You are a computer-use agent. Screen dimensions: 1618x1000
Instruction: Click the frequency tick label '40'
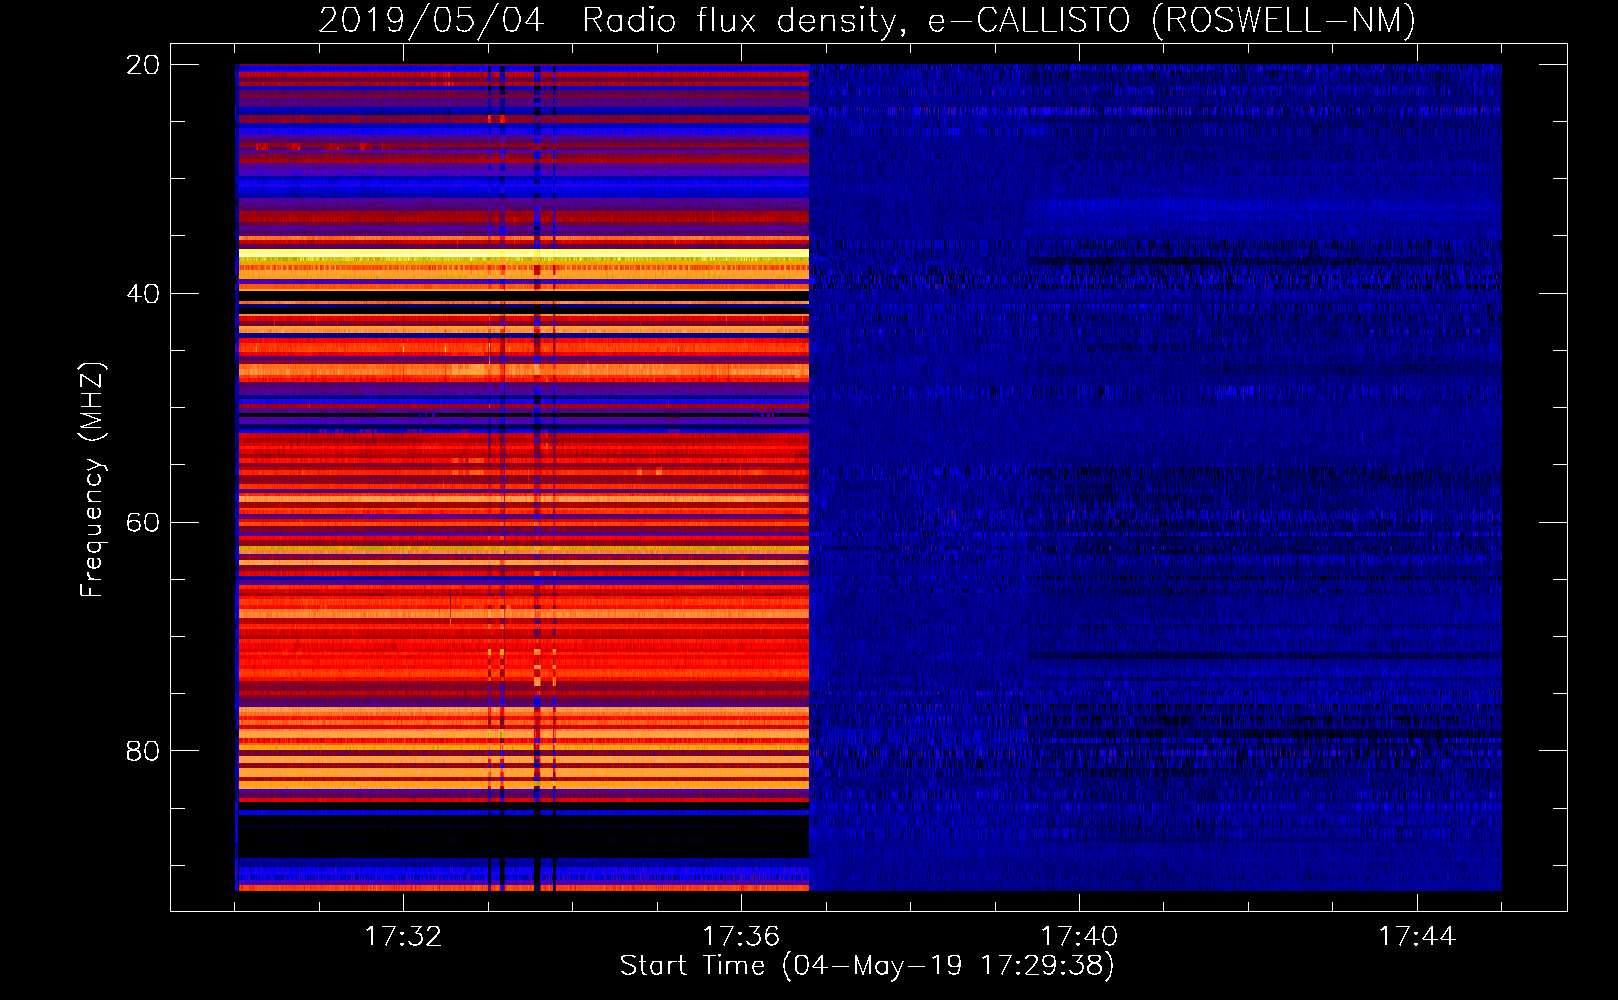tap(142, 294)
